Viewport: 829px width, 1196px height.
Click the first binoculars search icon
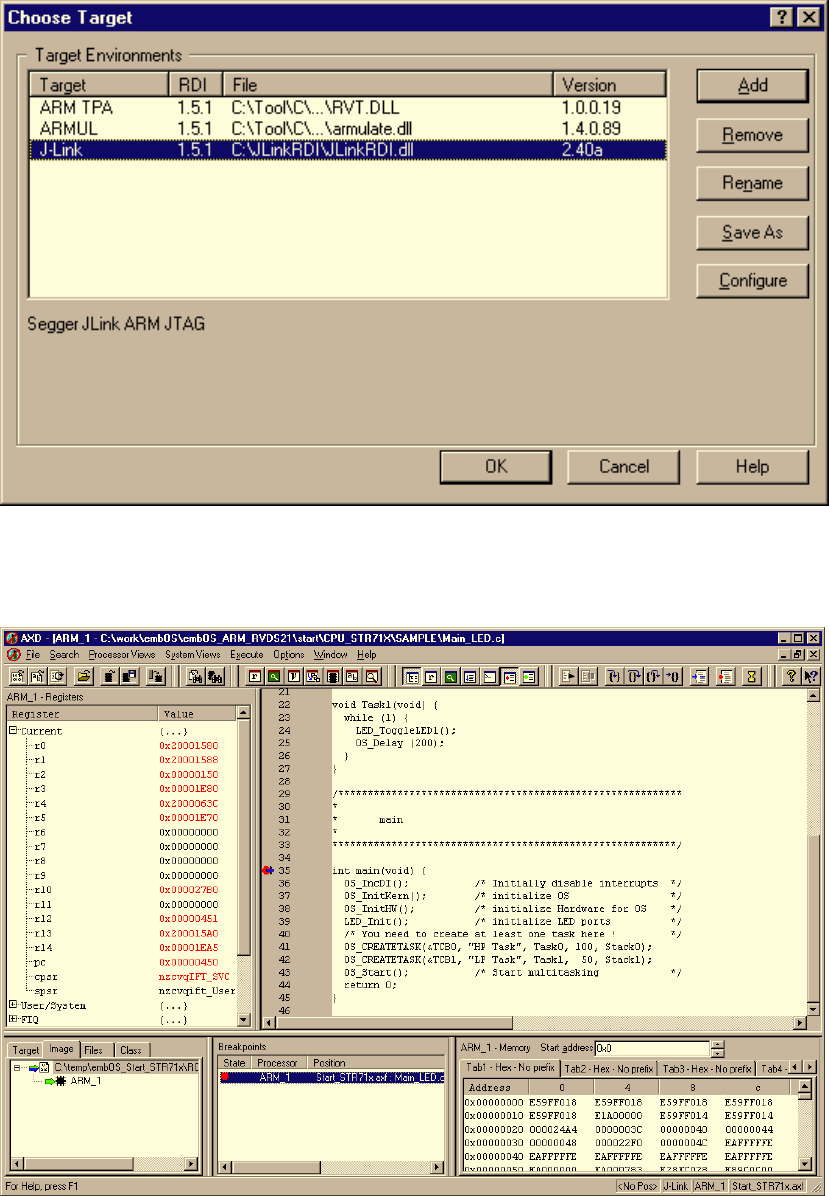tap(195, 676)
